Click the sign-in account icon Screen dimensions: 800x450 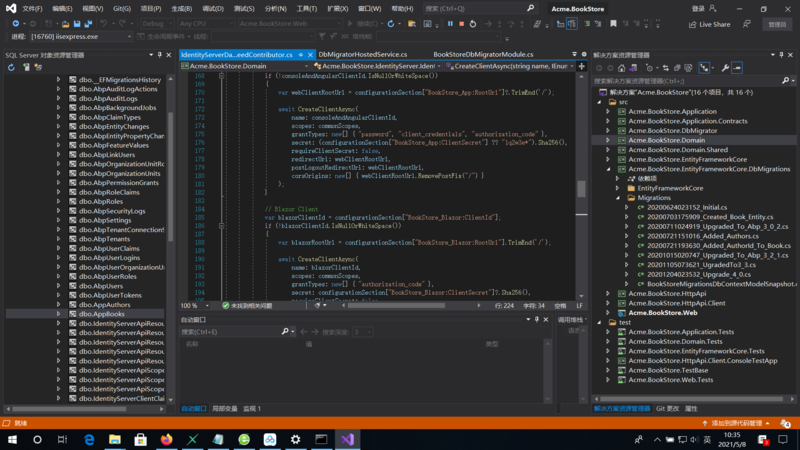[713, 9]
